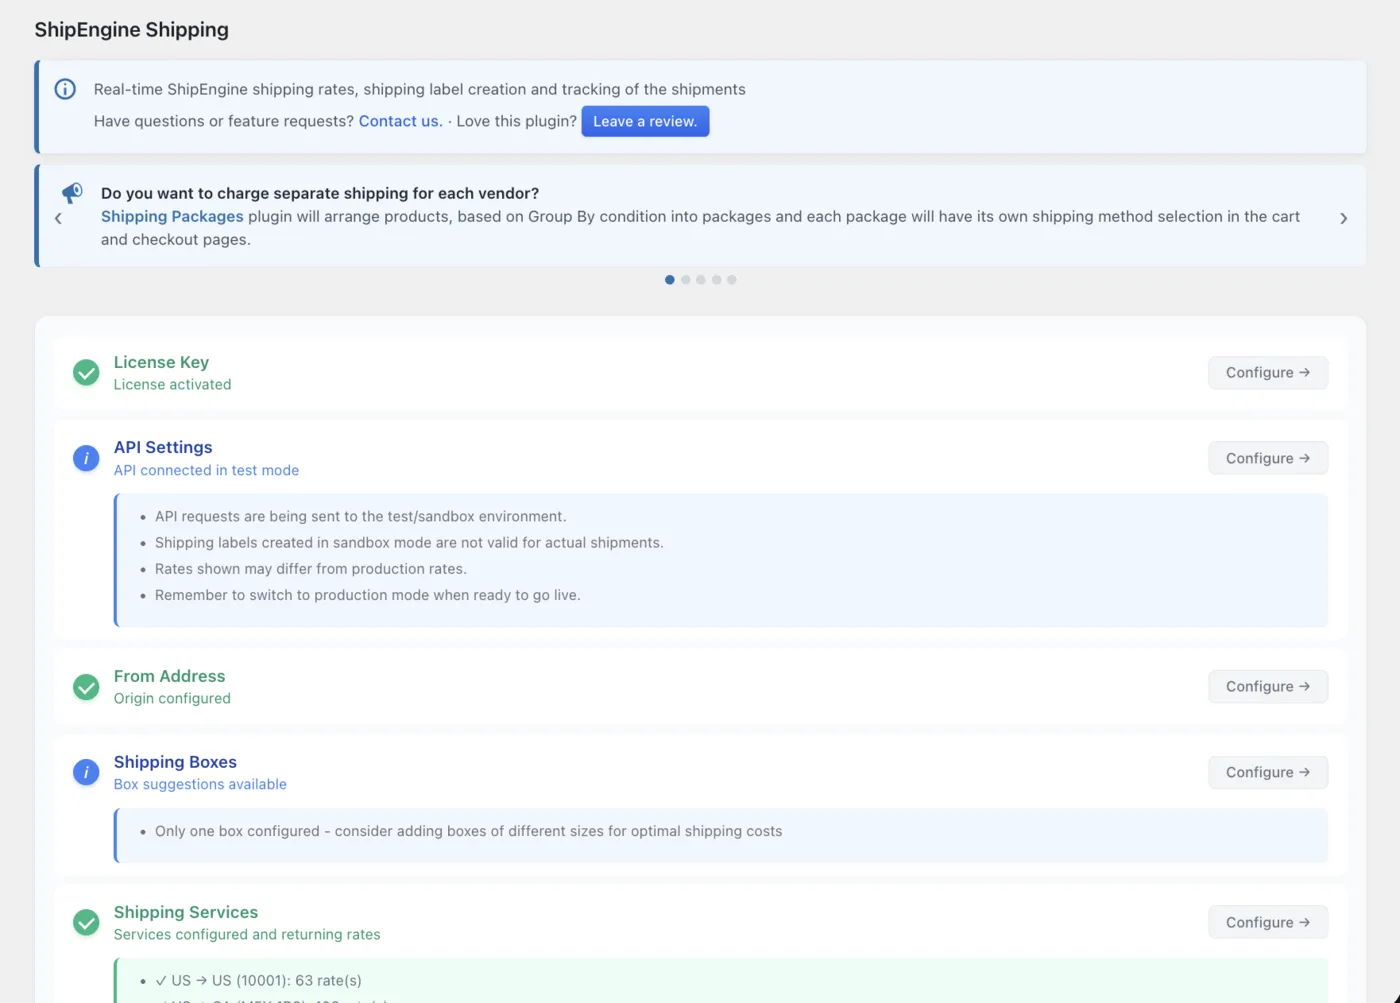The width and height of the screenshot is (1400, 1003).
Task: Click Shipping Services green checkmark icon
Action: tap(86, 922)
